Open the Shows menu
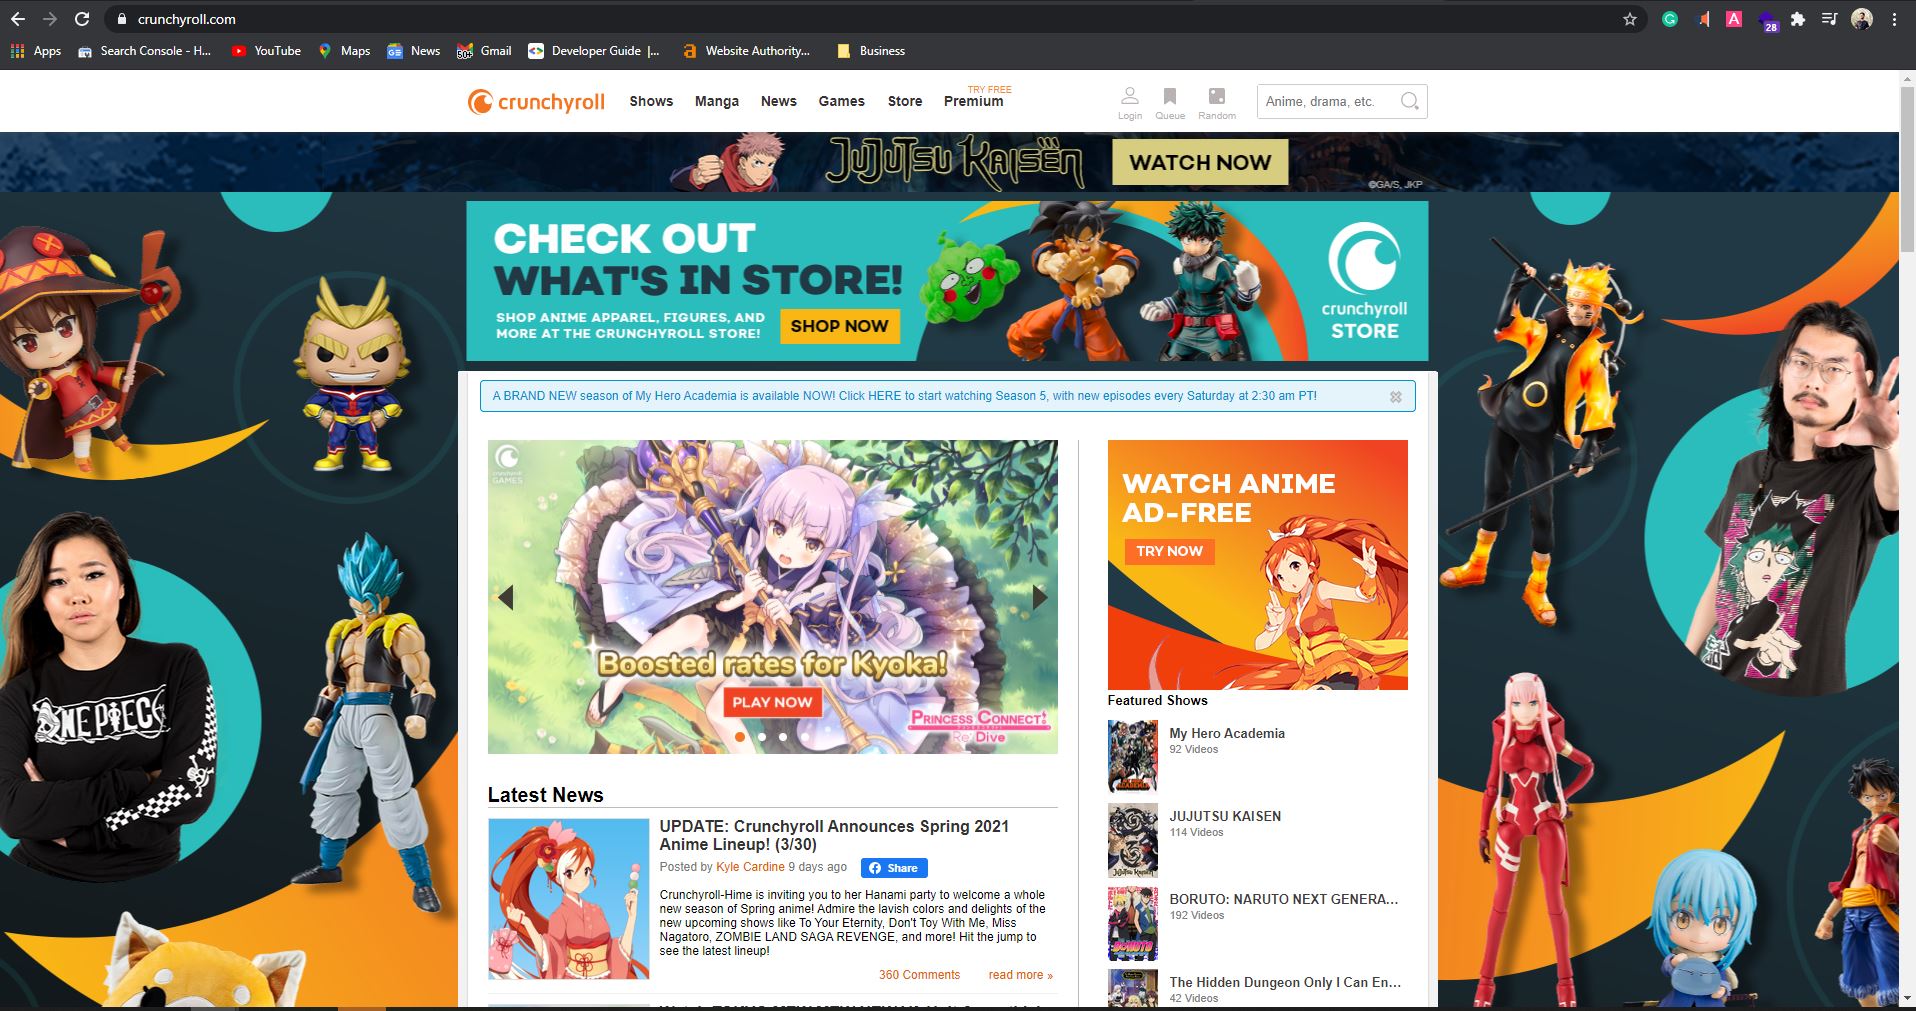 [651, 101]
